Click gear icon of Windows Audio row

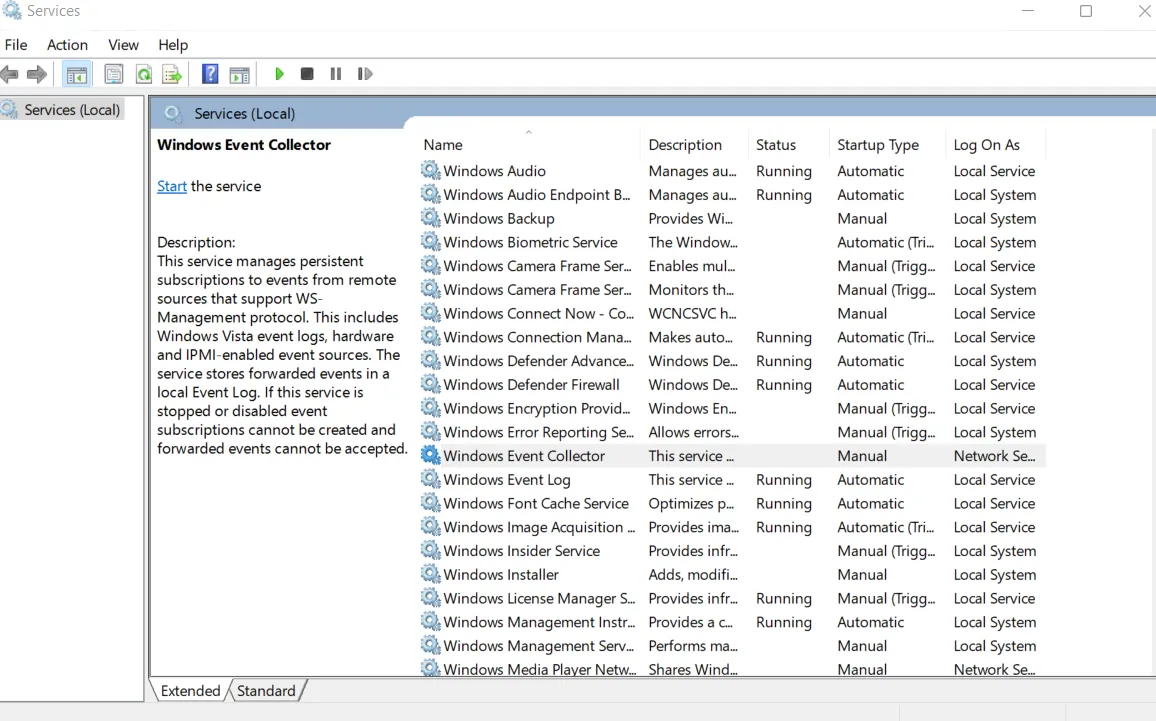(431, 171)
